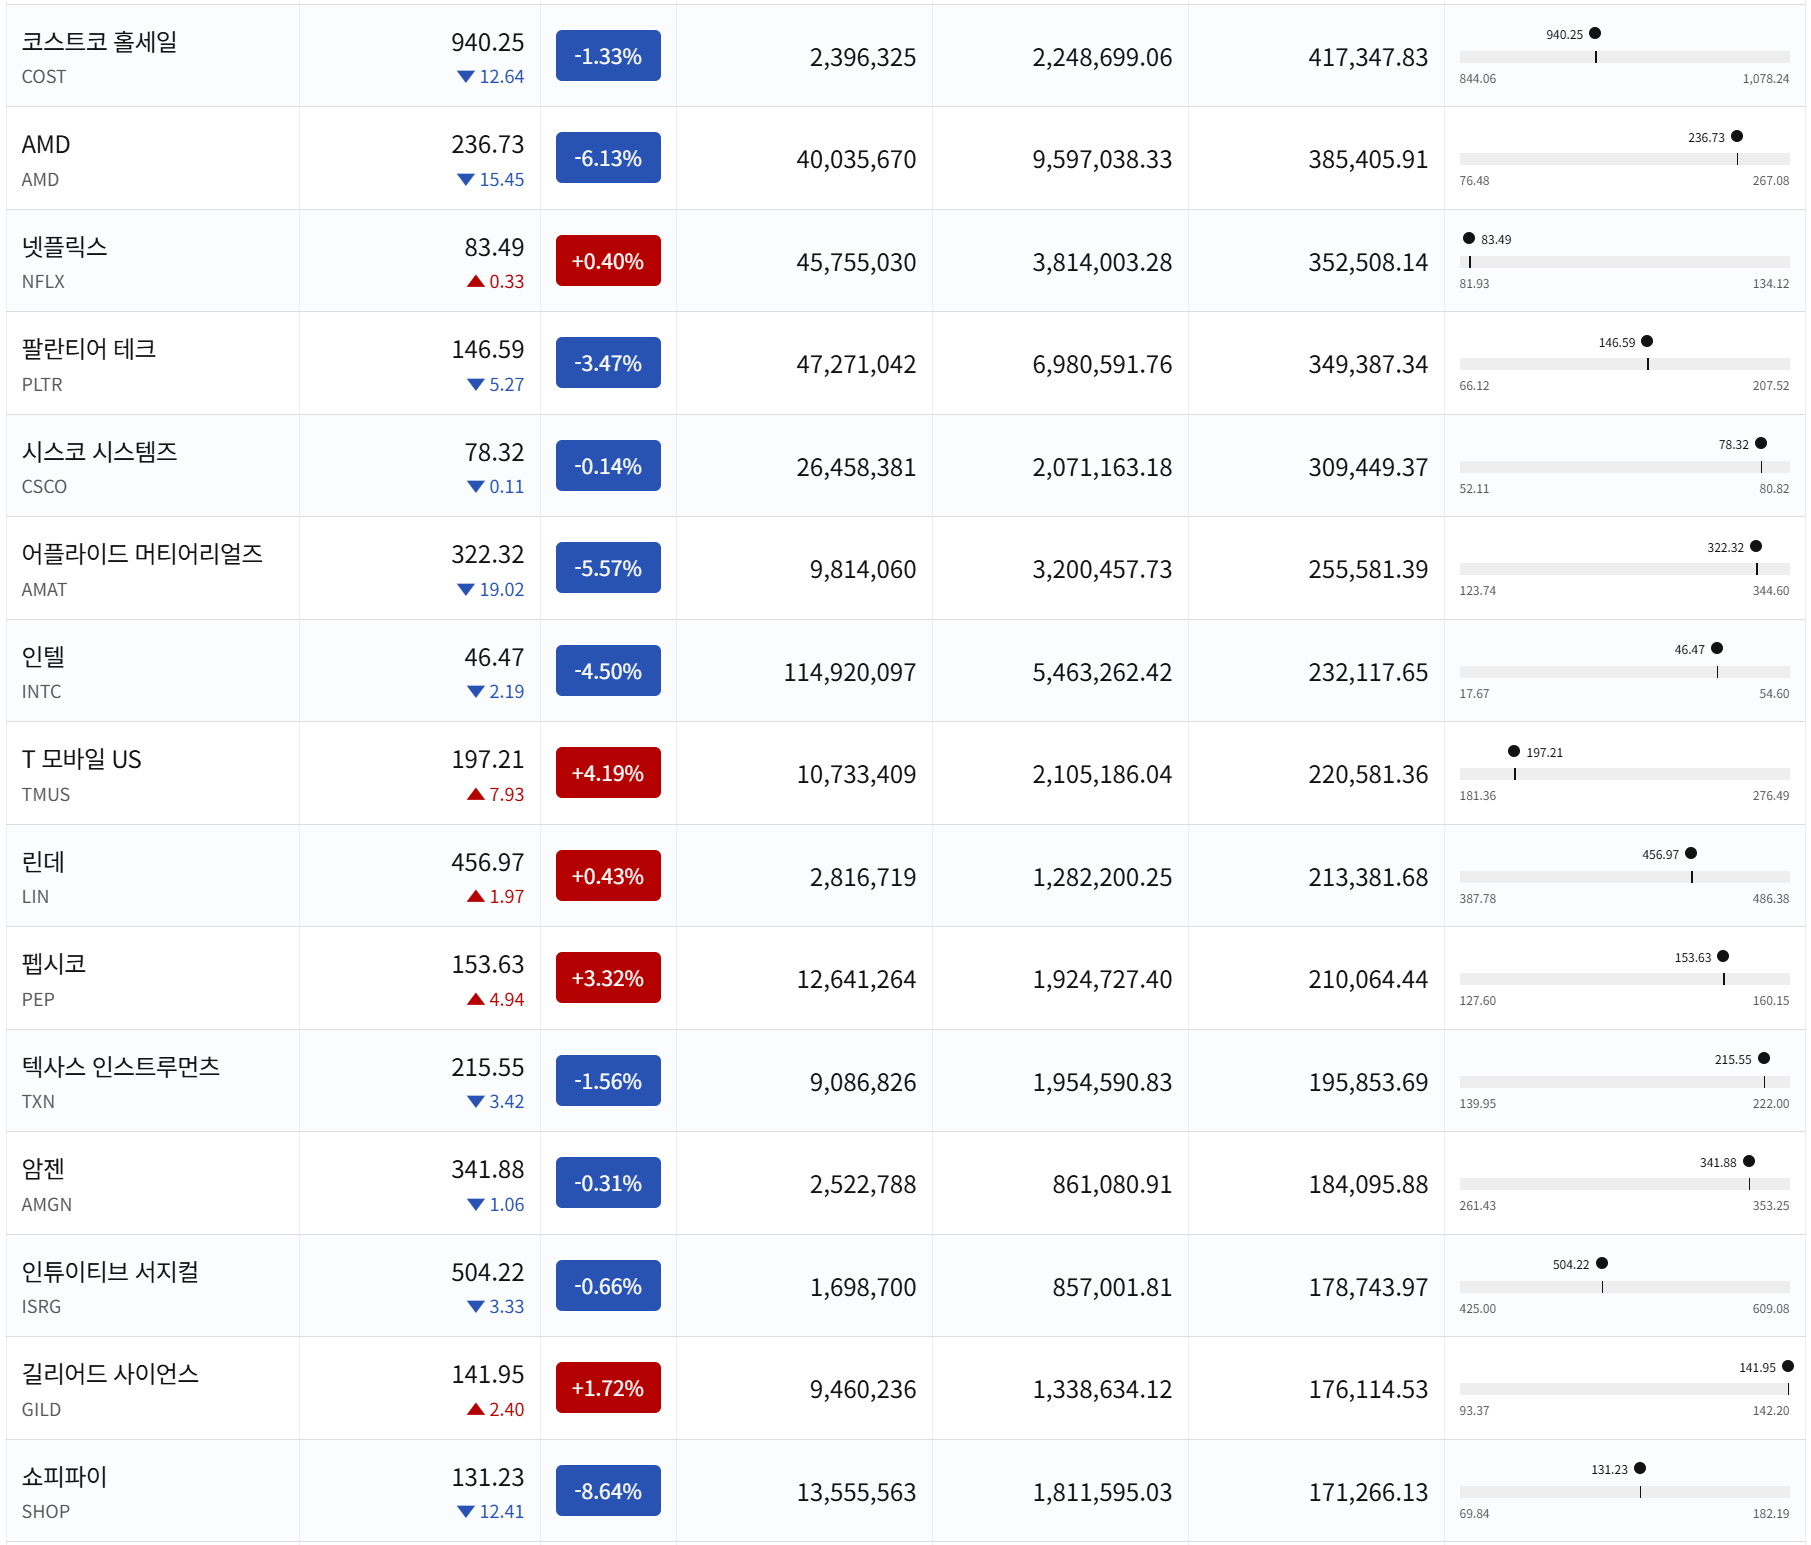Click the COST 52-week range bar
The height and width of the screenshot is (1545, 1811).
(1624, 57)
